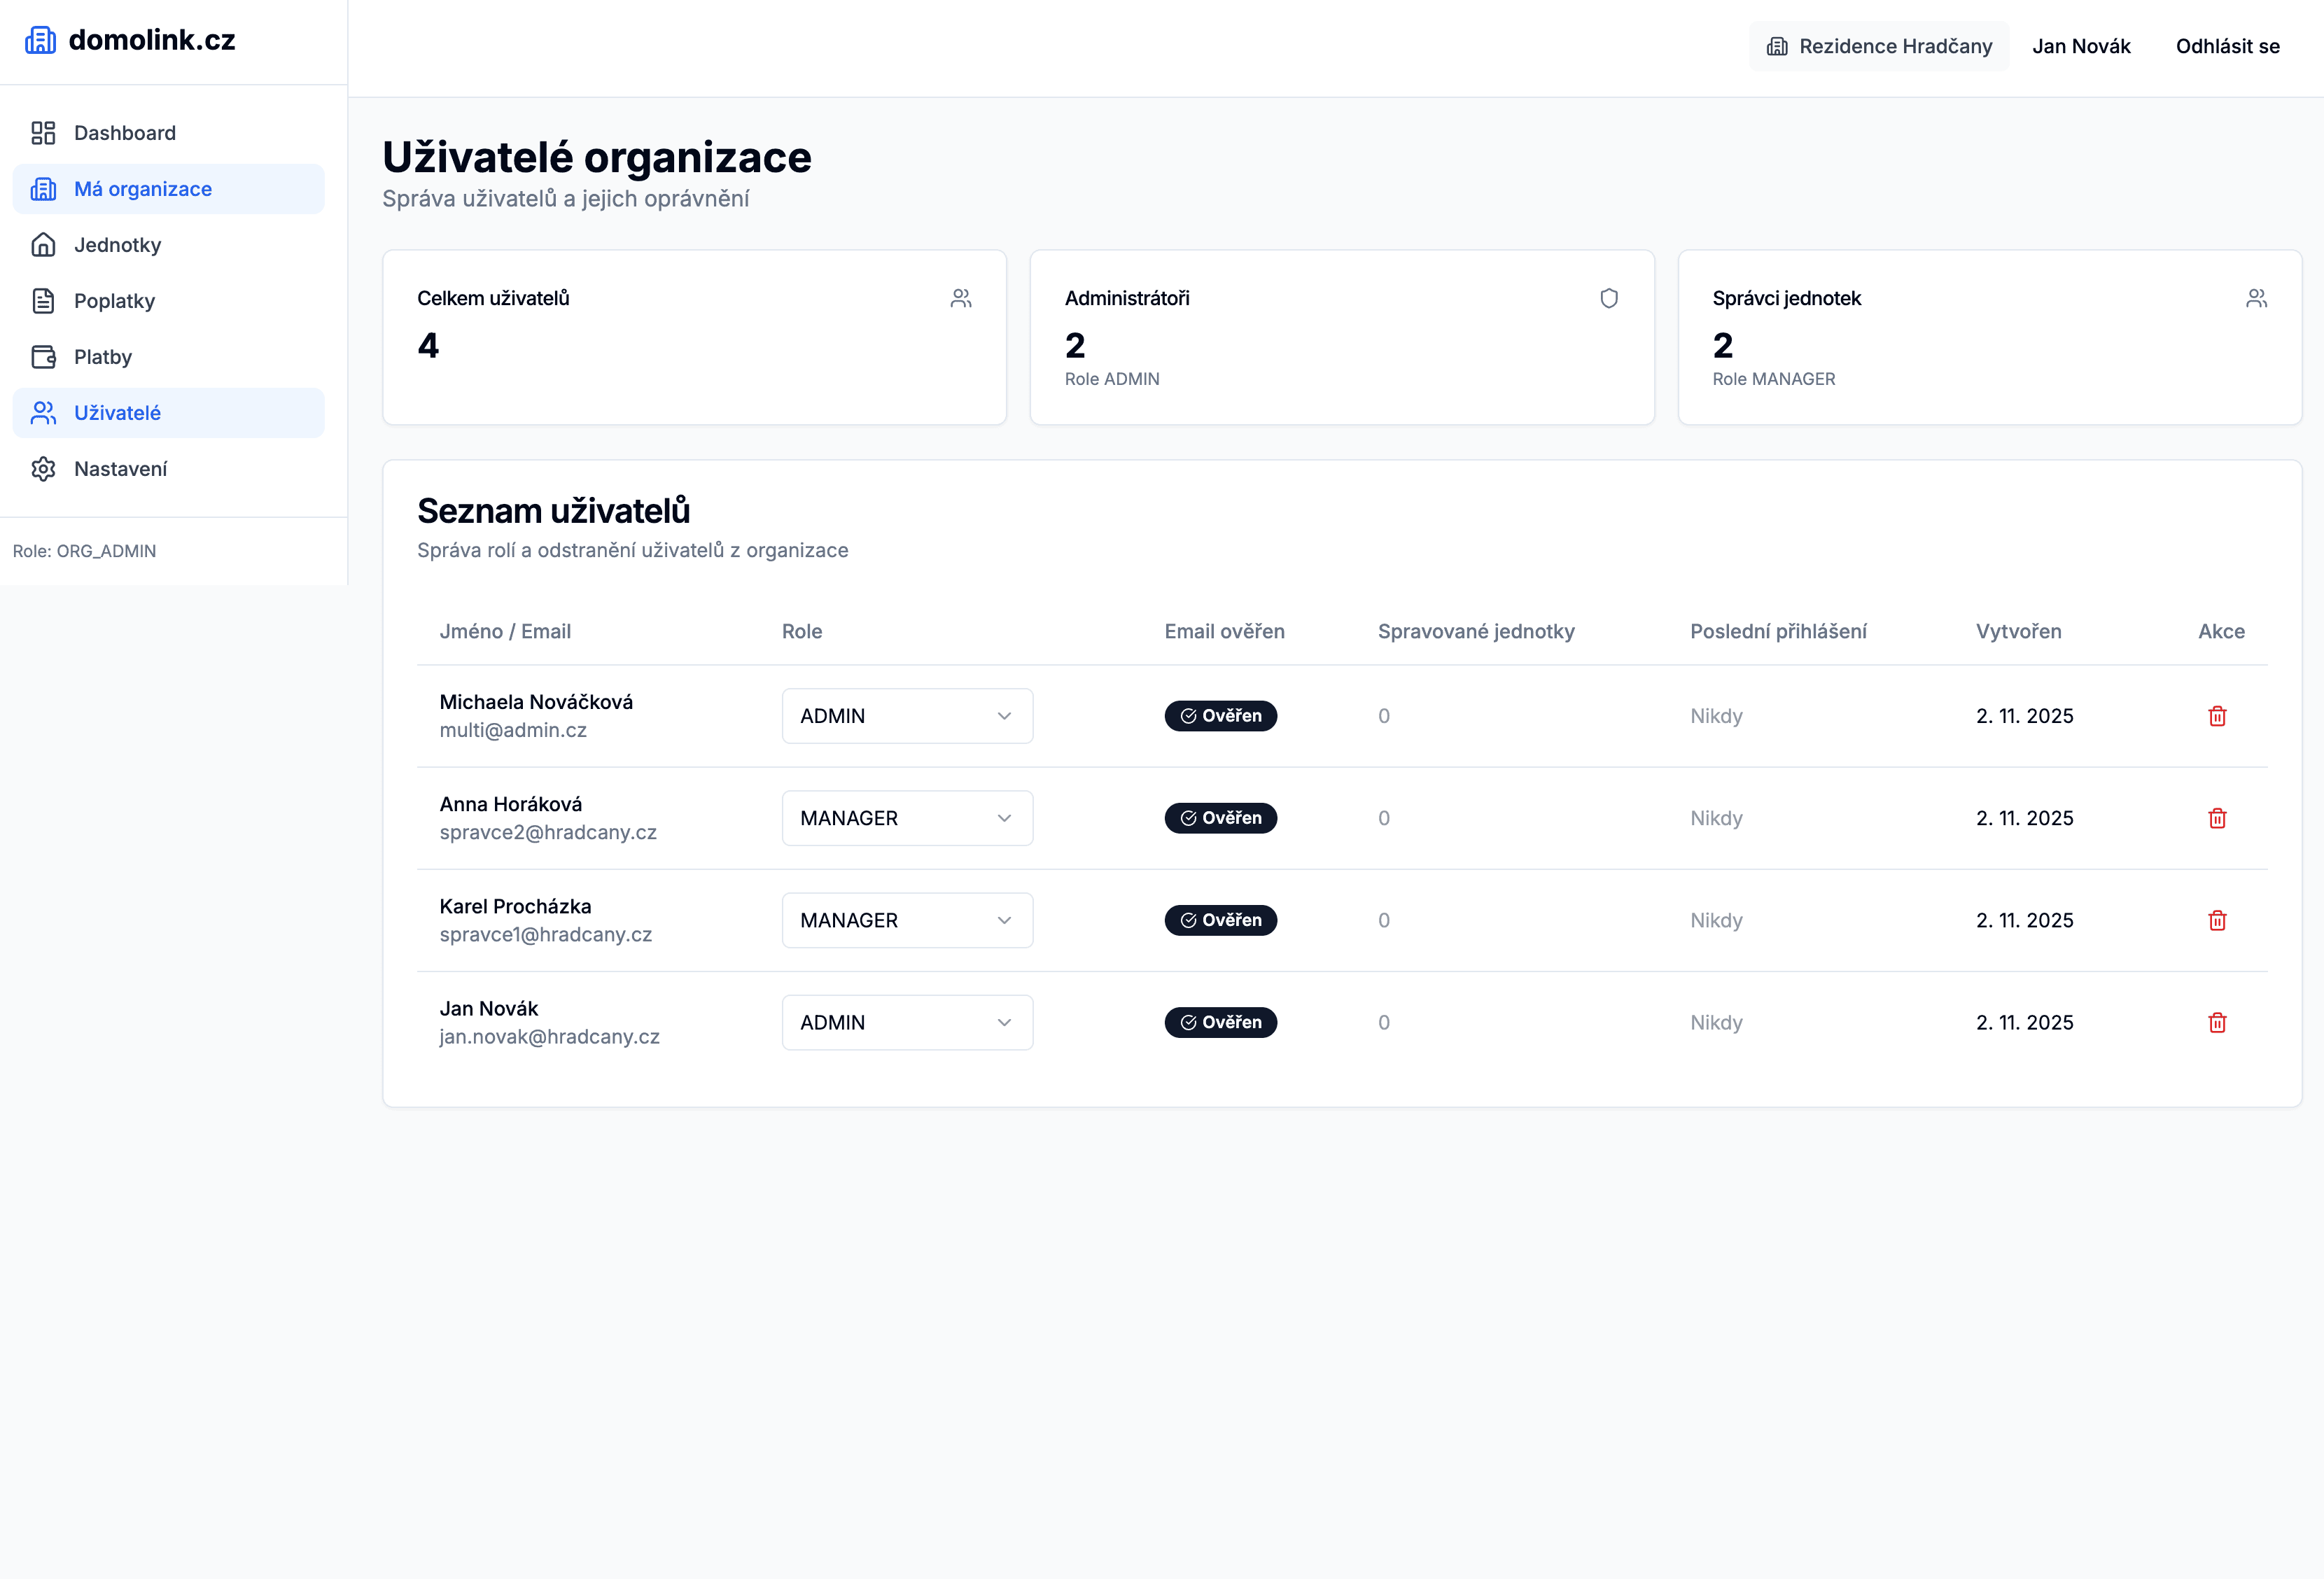Open Karel Procházka's role selector
Screen dimensions: 2324x1579
[906, 920]
